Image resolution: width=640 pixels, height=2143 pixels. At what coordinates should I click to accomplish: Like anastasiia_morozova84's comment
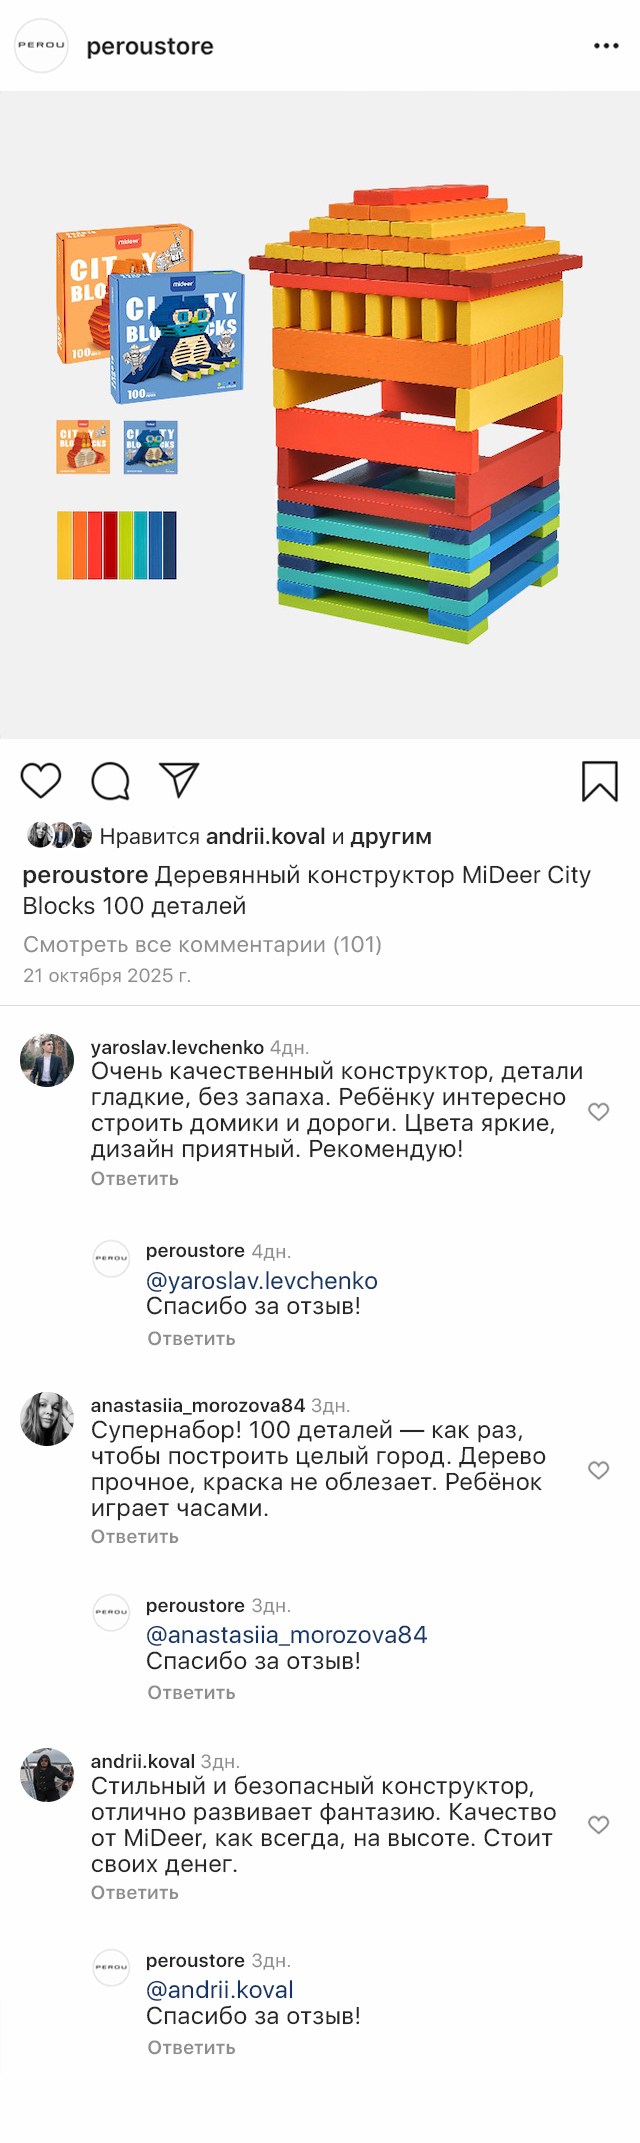tap(598, 1470)
